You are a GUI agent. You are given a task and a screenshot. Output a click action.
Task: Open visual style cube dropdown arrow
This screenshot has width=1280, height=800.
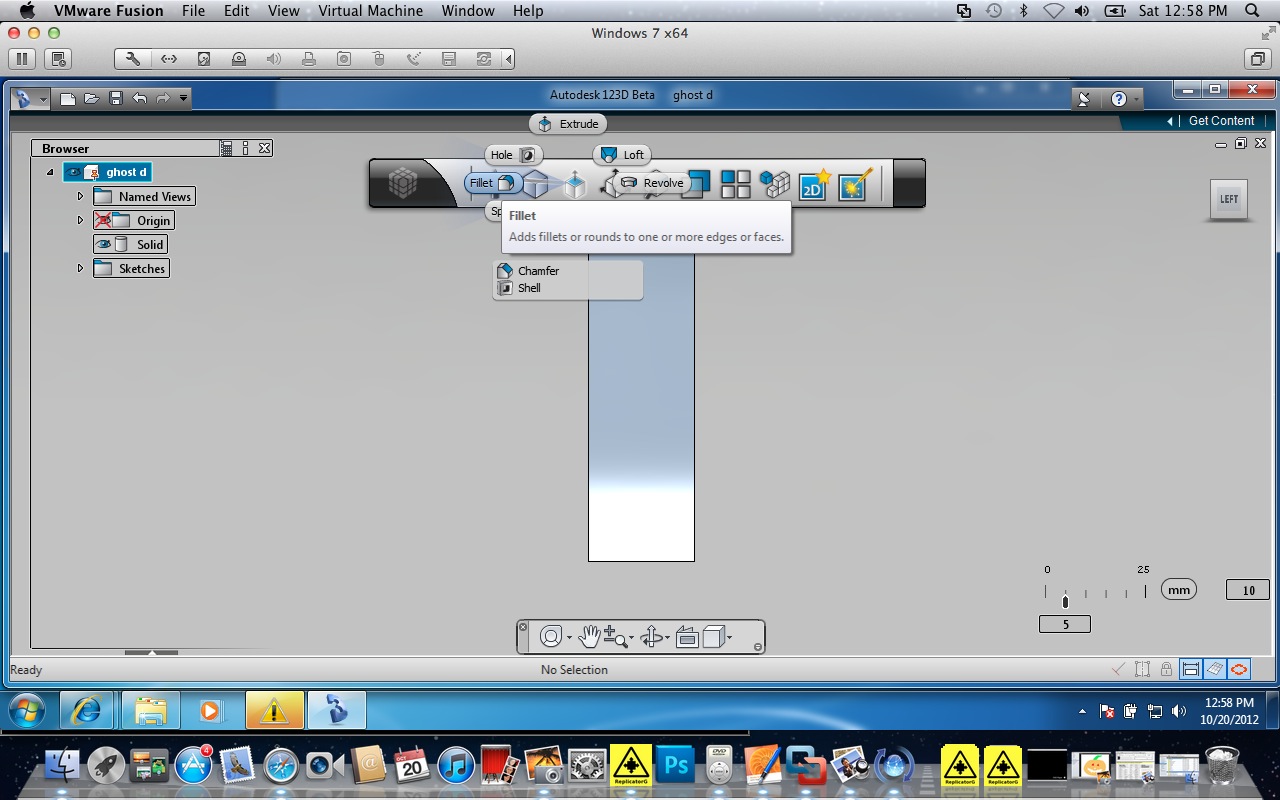(730, 638)
